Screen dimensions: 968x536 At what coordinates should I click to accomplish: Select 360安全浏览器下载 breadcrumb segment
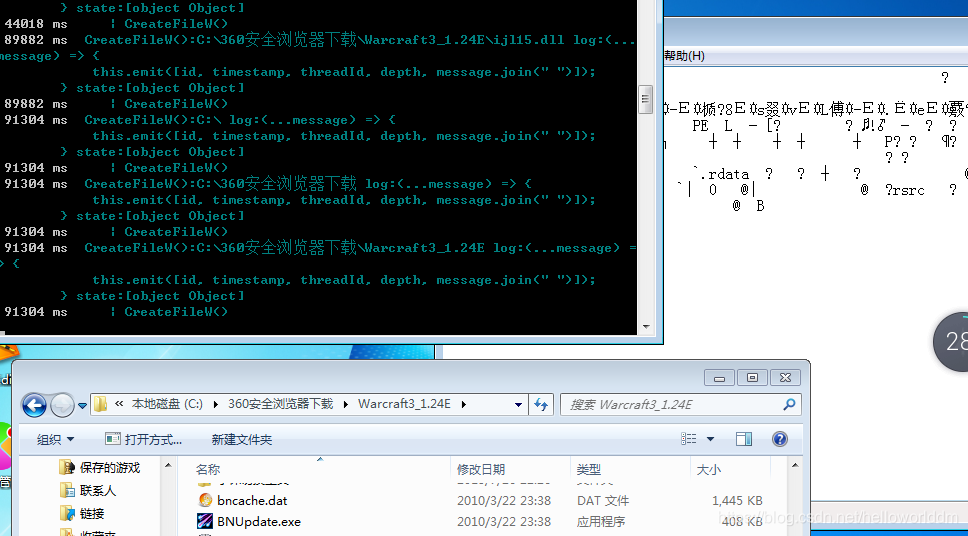tap(280, 404)
